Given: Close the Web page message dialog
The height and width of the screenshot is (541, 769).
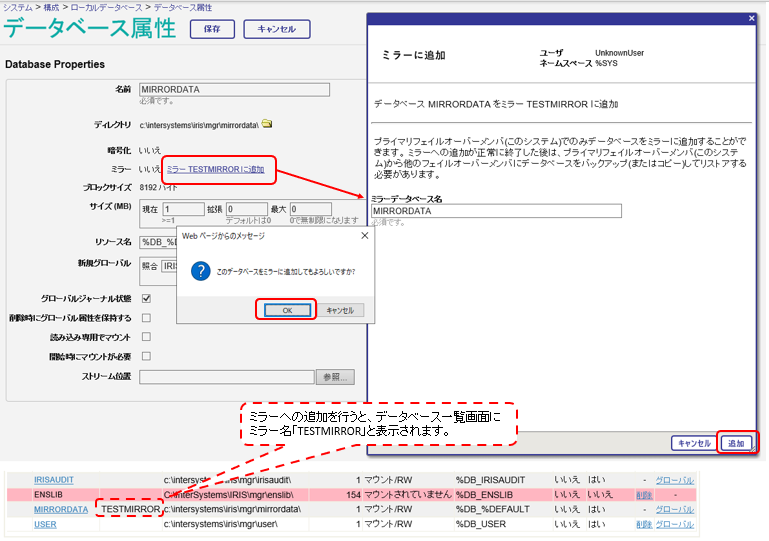Looking at the screenshot, I should (363, 235).
